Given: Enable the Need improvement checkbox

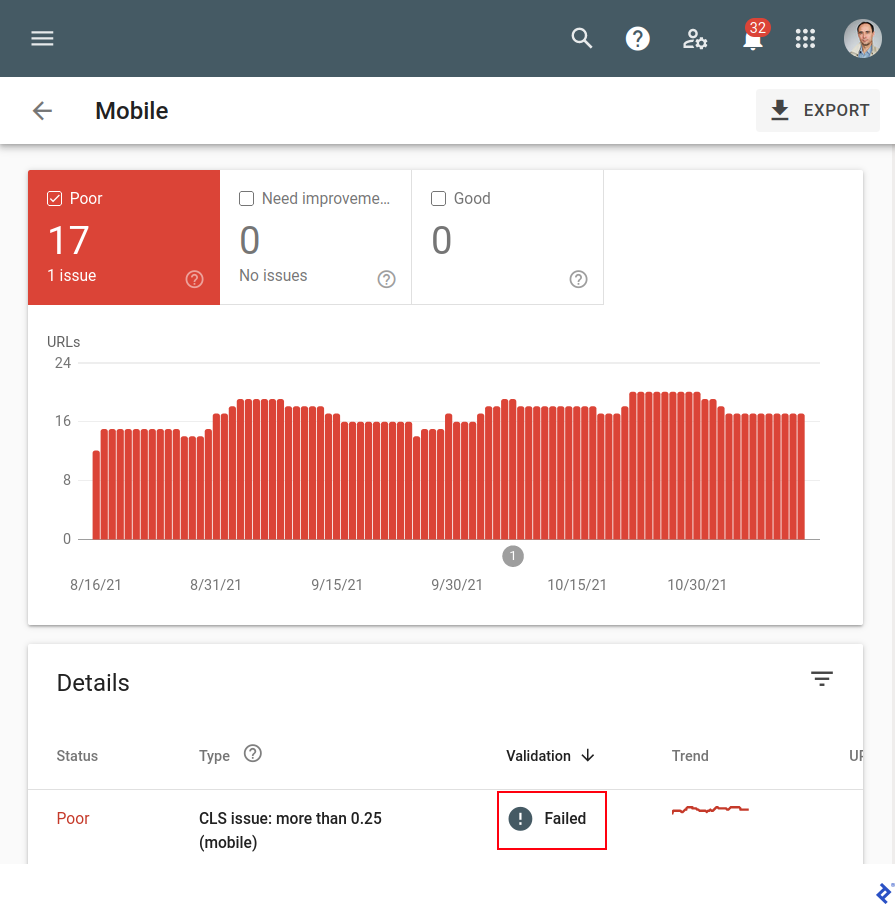Looking at the screenshot, I should 246,198.
